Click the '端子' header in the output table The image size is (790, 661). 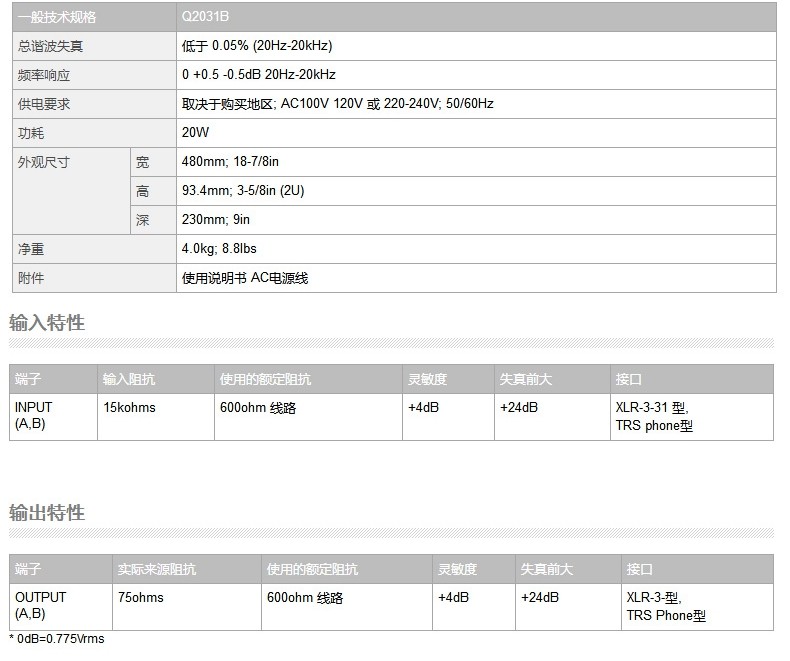[61, 569]
